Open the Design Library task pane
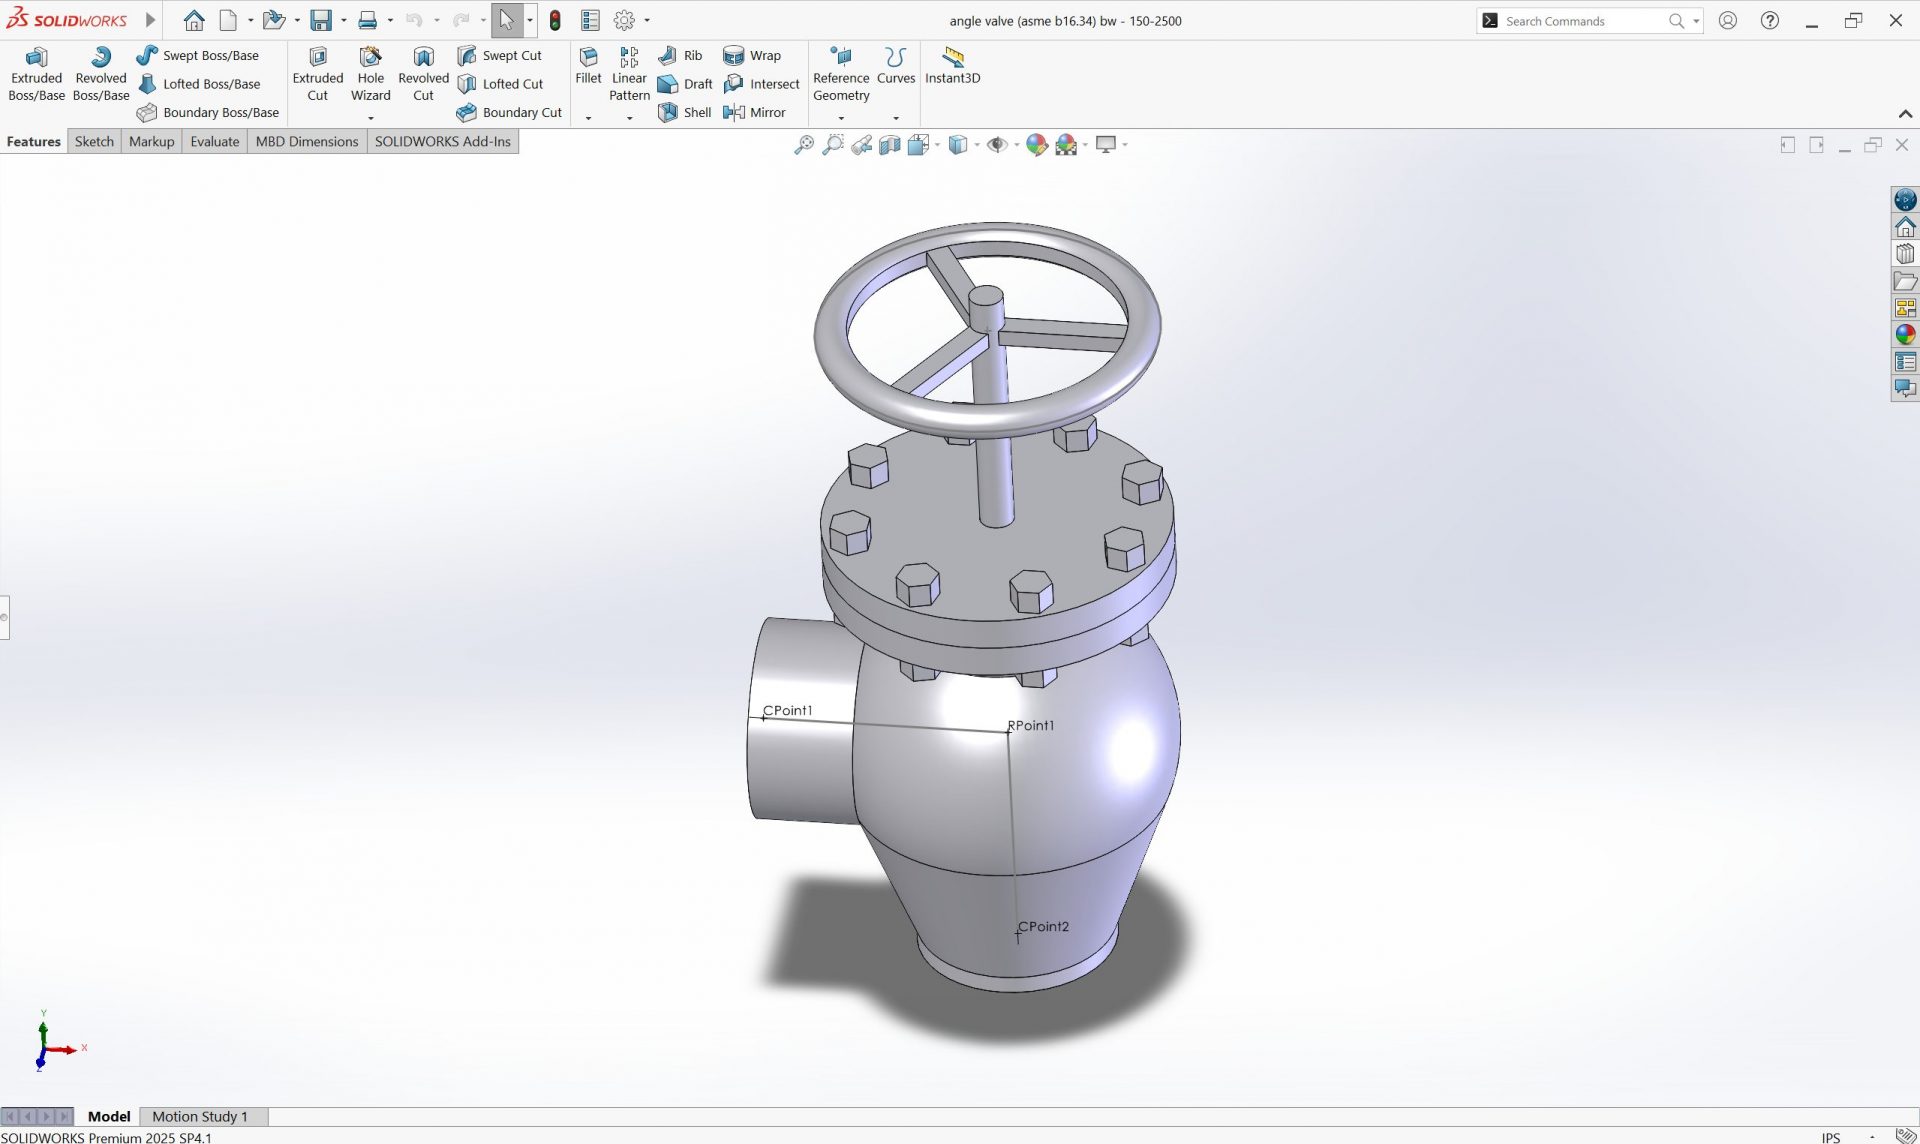 (x=1905, y=253)
